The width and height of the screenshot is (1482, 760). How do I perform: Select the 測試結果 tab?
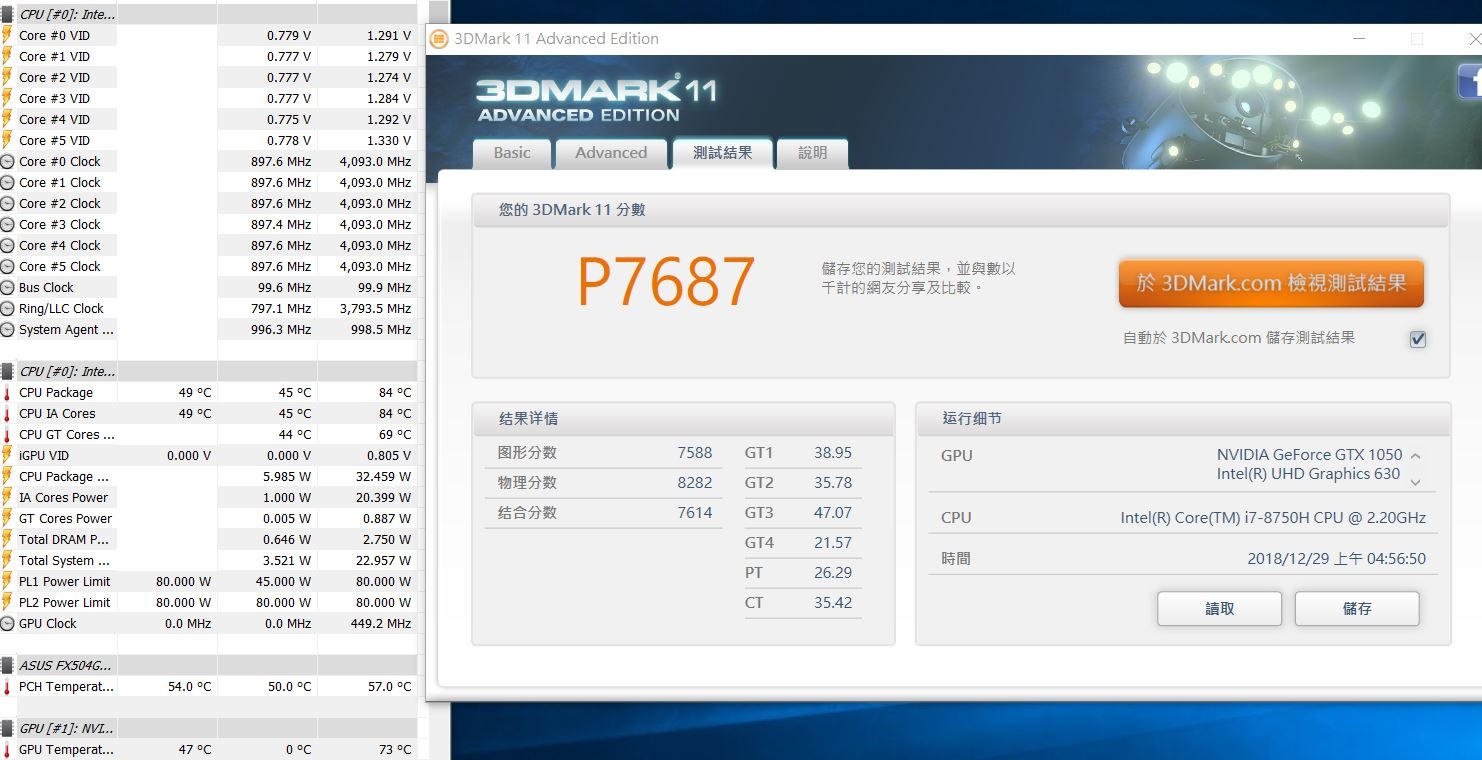(x=722, y=153)
